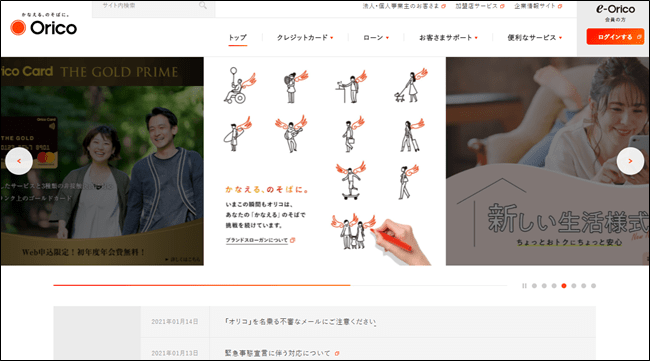Open 緊急事態宣言に伴う対応について notice
650x361 pixels.
282,353
